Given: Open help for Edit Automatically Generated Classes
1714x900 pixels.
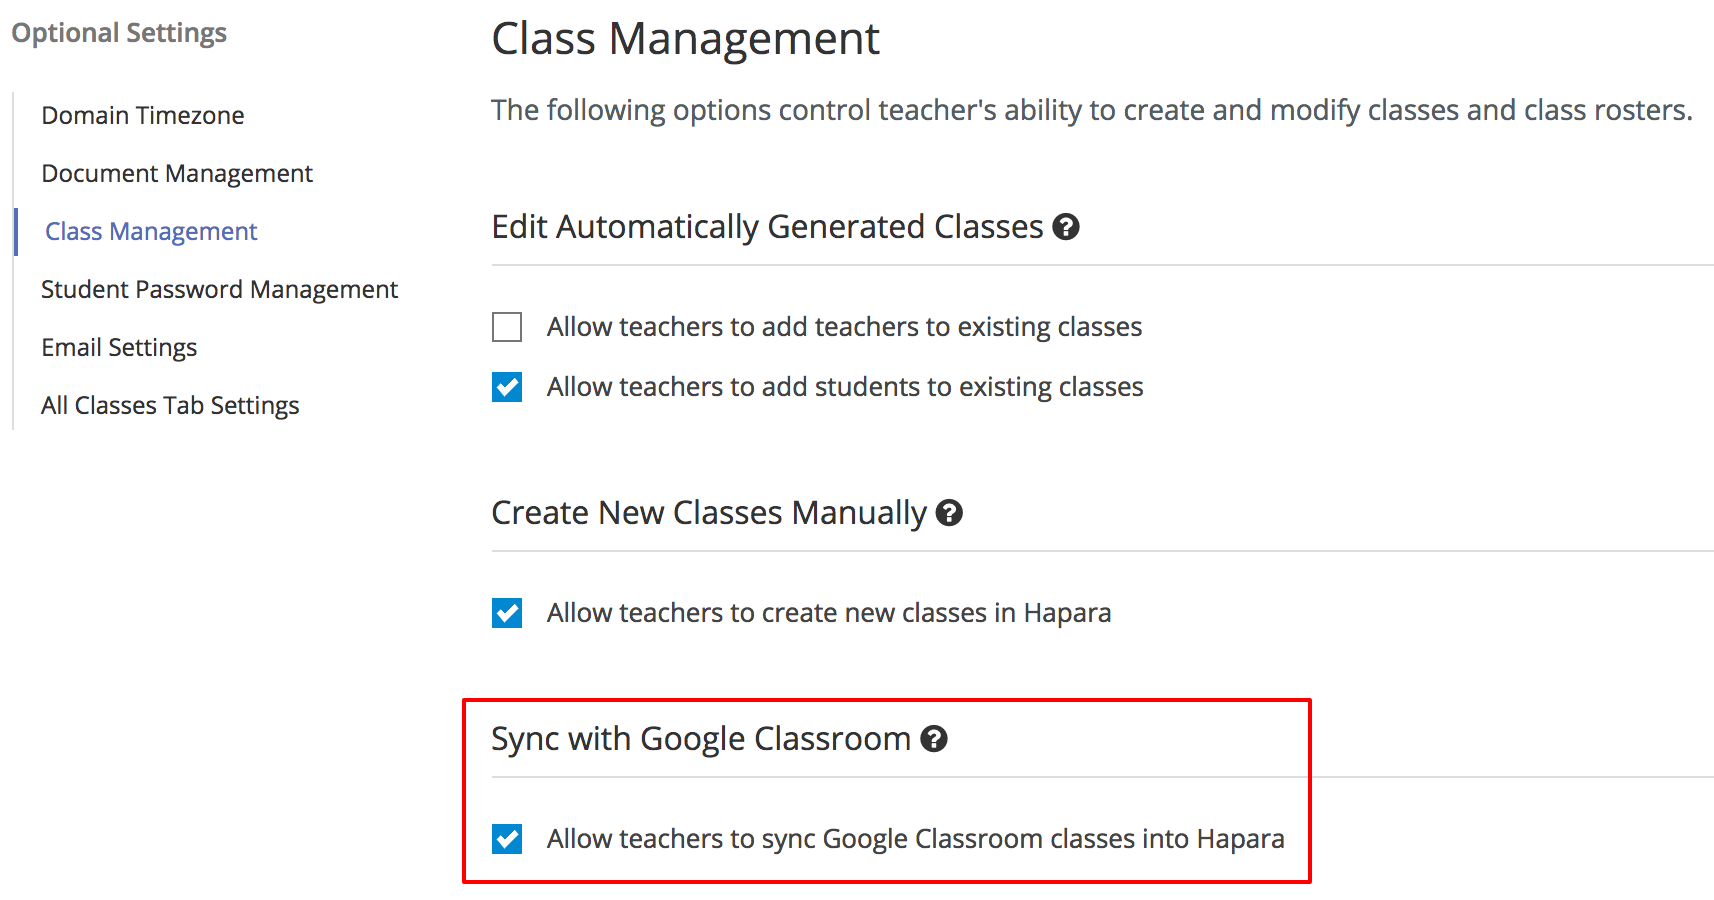Looking at the screenshot, I should click(x=1067, y=227).
